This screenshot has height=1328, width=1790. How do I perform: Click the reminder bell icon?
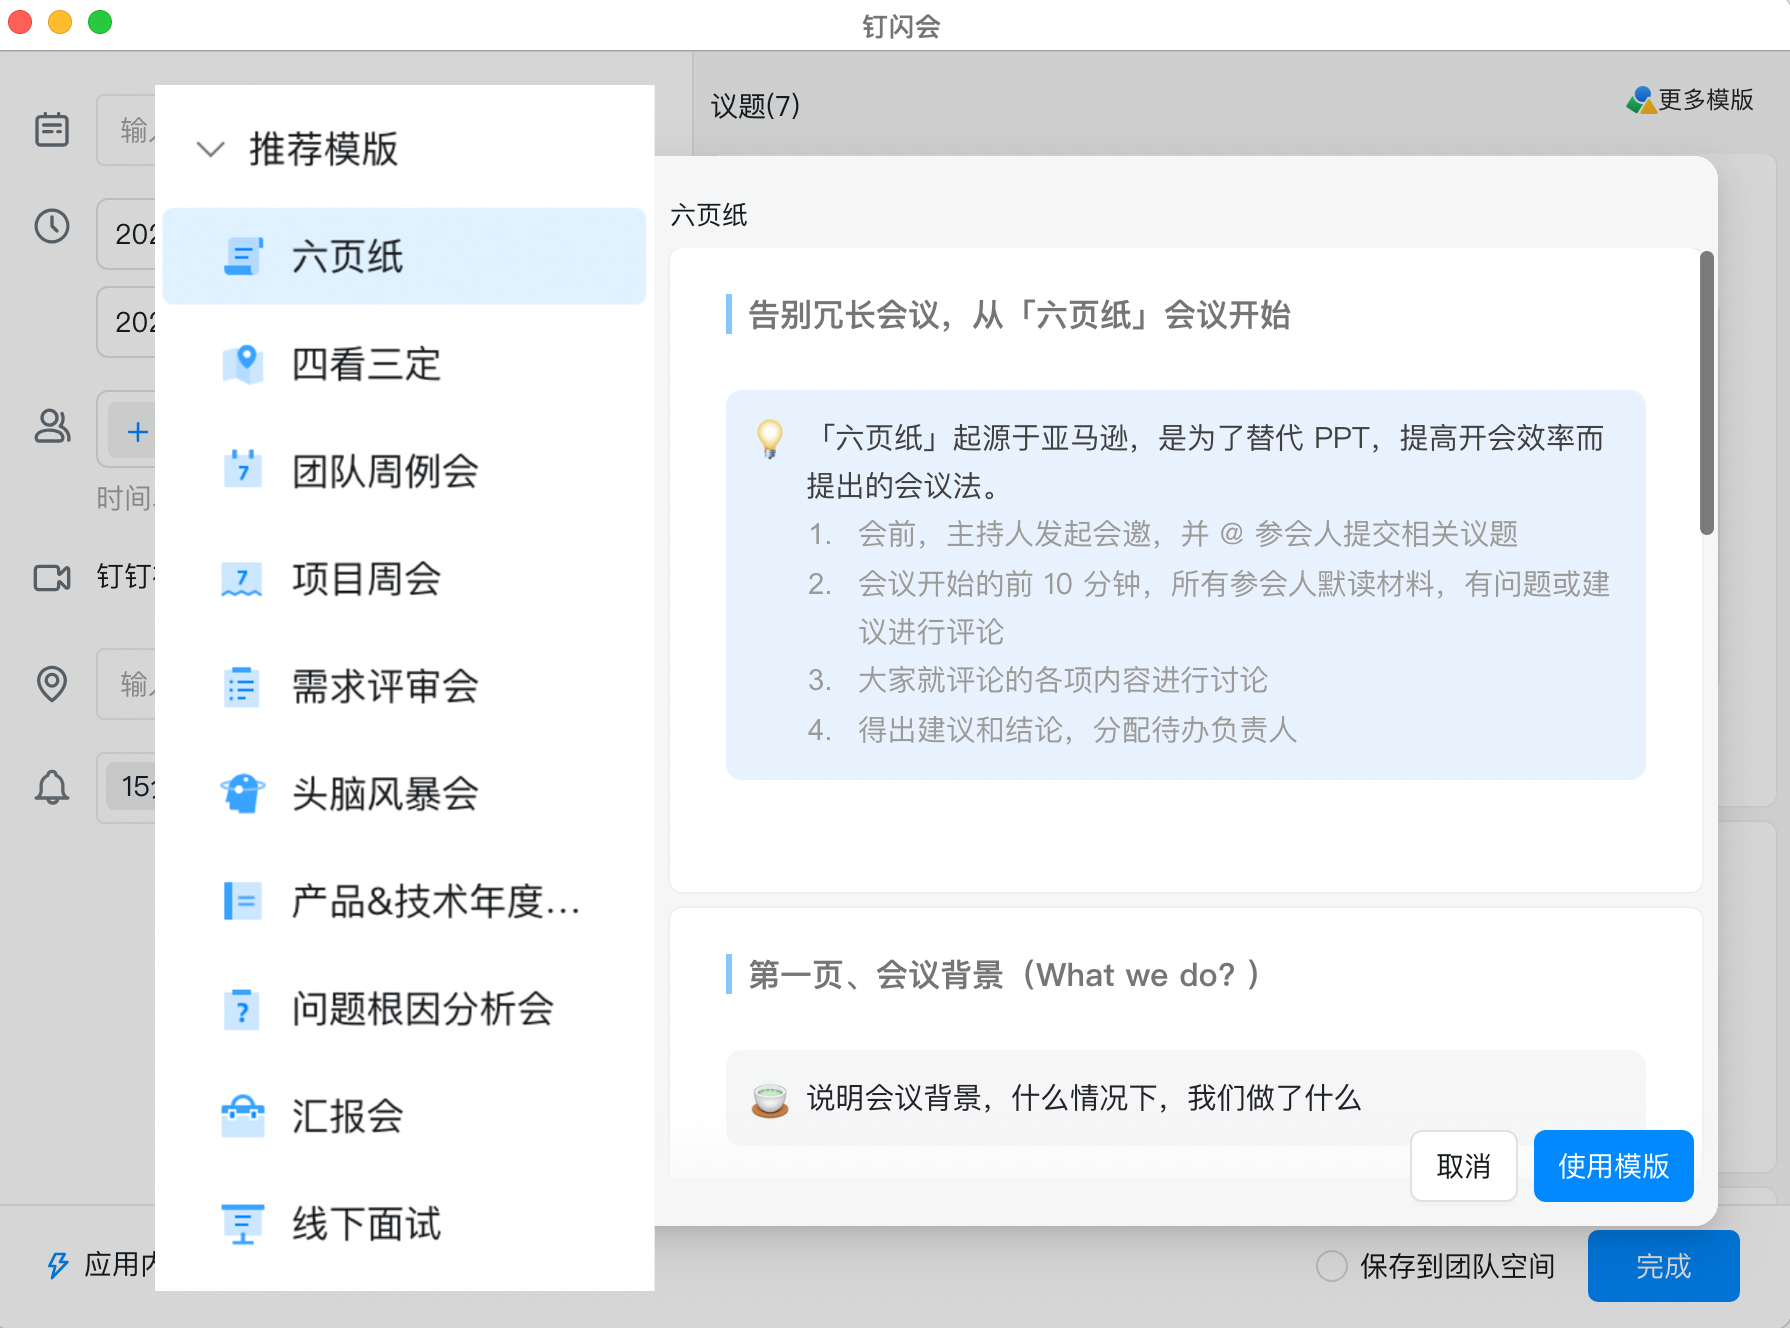[x=52, y=788]
